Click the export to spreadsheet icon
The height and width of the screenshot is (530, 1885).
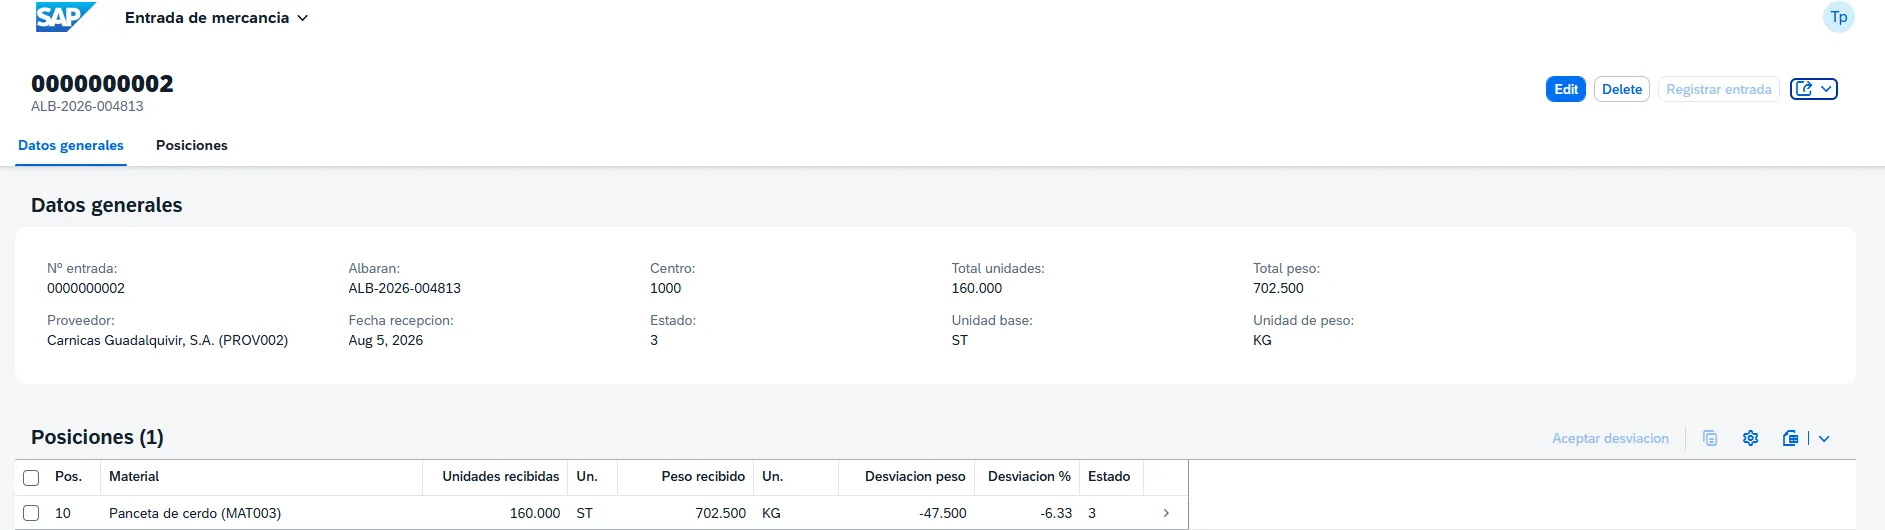tap(1790, 438)
